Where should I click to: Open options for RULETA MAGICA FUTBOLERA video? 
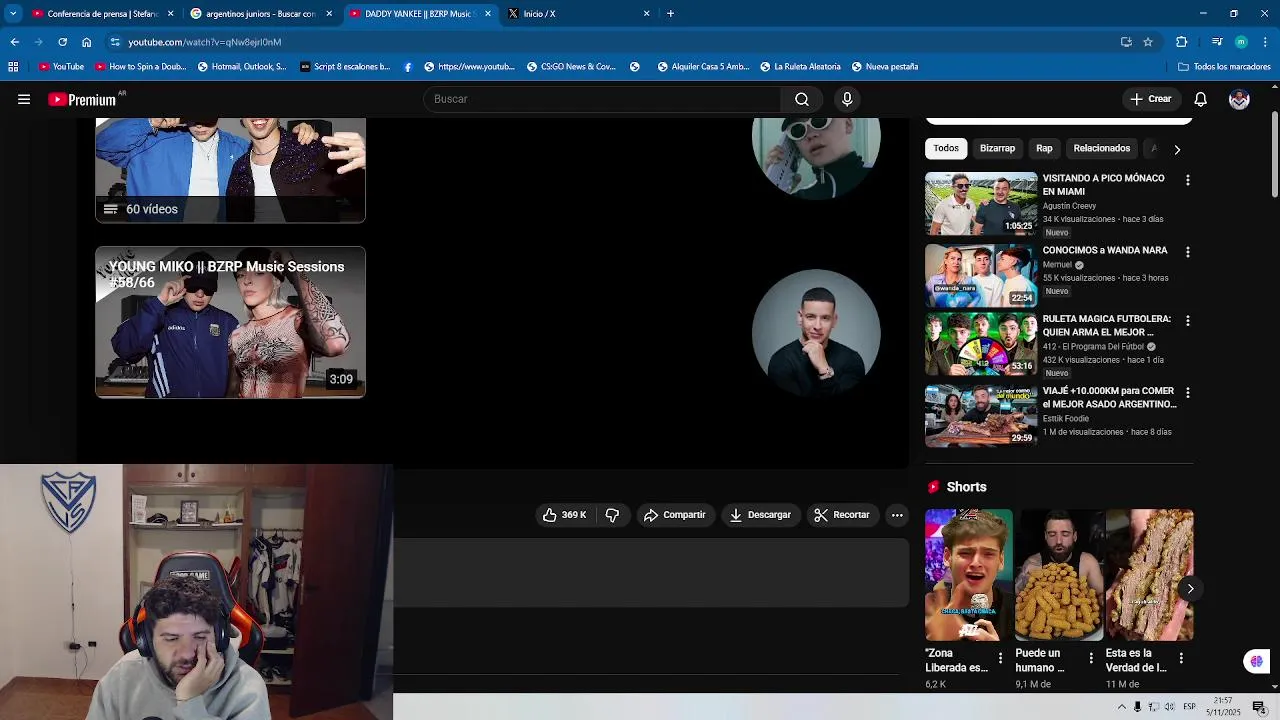tap(1187, 321)
